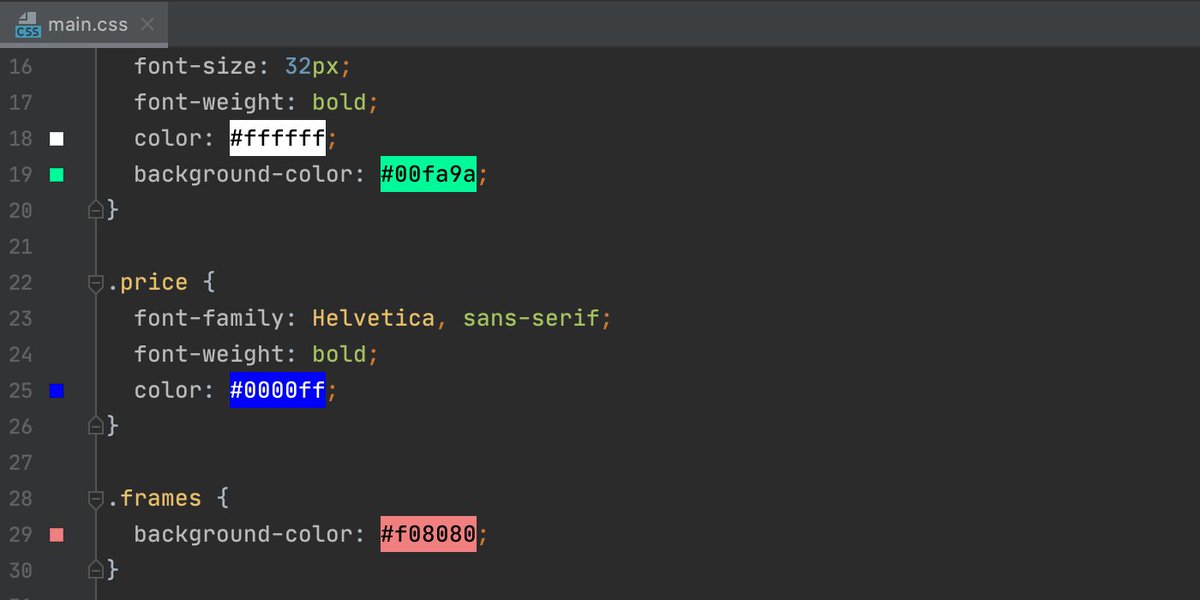The height and width of the screenshot is (600, 1200).
Task: Open the green gutter color swatch on line 19
Action: point(57,175)
